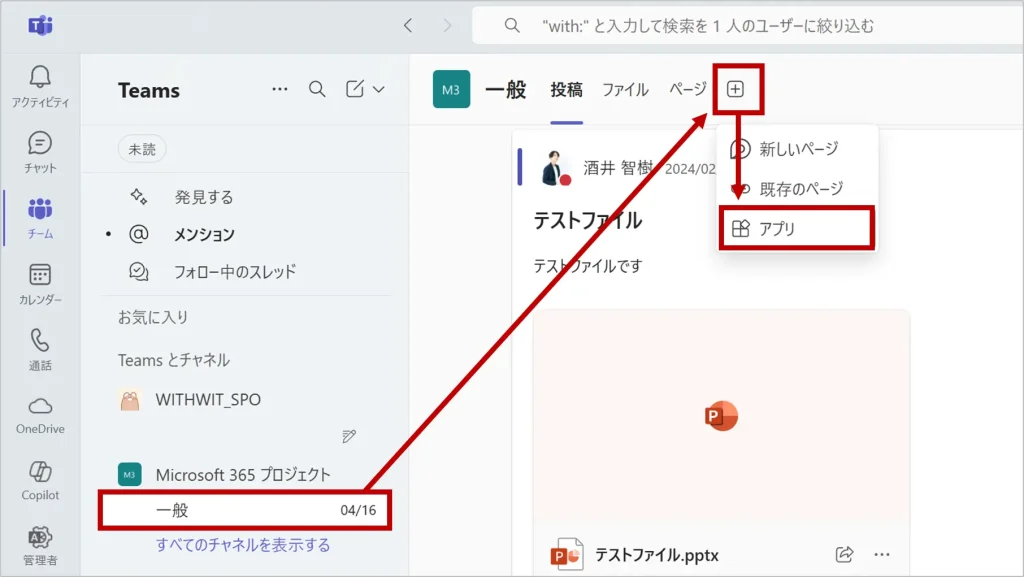Select アプリ from the dropdown menu

pos(796,229)
